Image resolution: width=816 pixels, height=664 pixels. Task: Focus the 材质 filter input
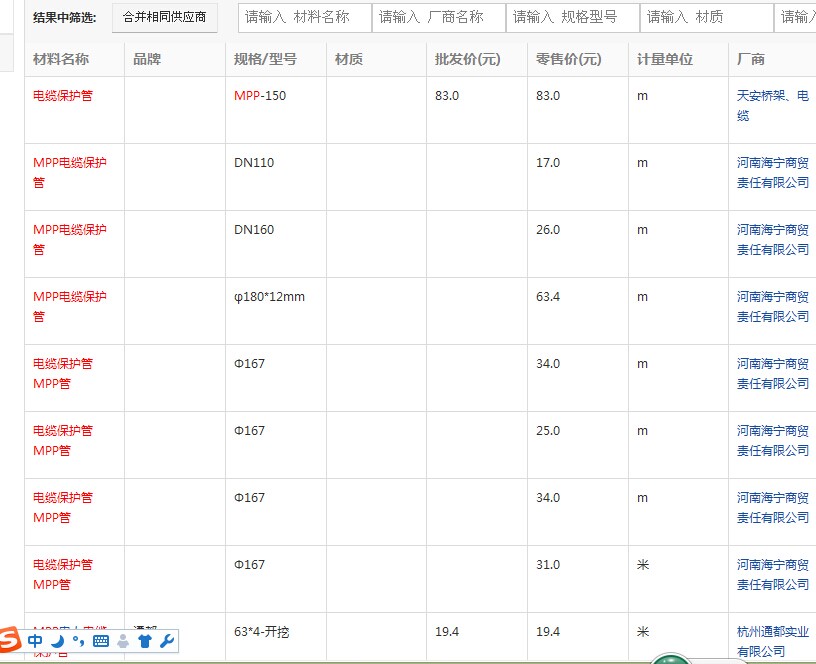[x=707, y=18]
